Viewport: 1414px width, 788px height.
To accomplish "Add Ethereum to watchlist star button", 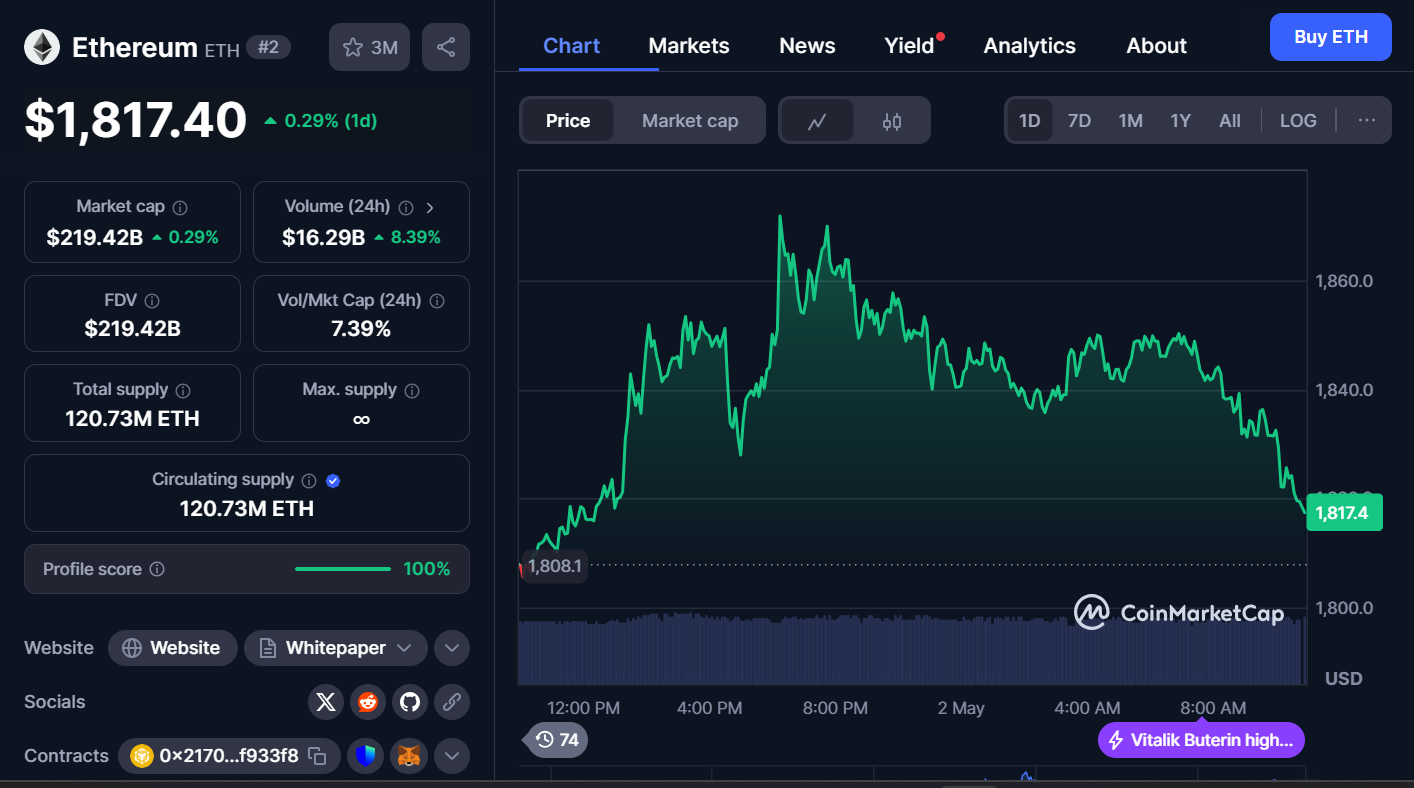I will click(x=369, y=47).
